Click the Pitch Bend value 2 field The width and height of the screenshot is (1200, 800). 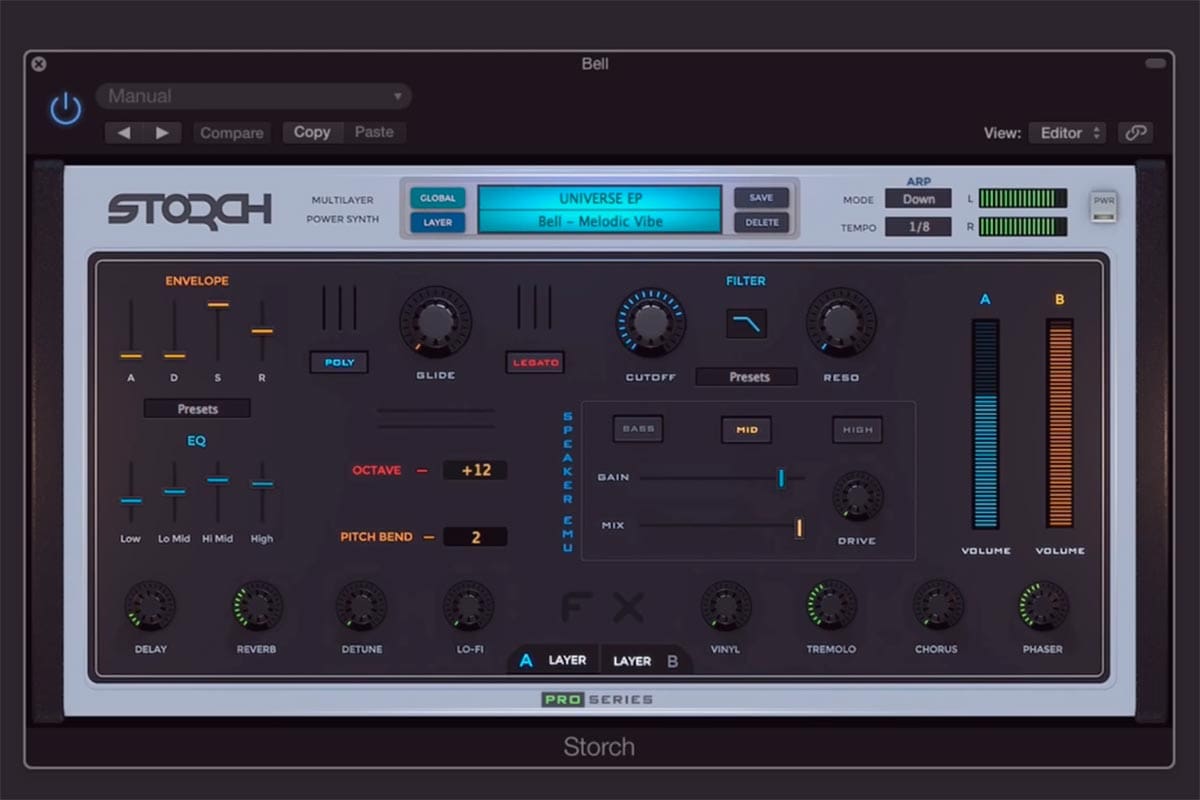[x=475, y=537]
